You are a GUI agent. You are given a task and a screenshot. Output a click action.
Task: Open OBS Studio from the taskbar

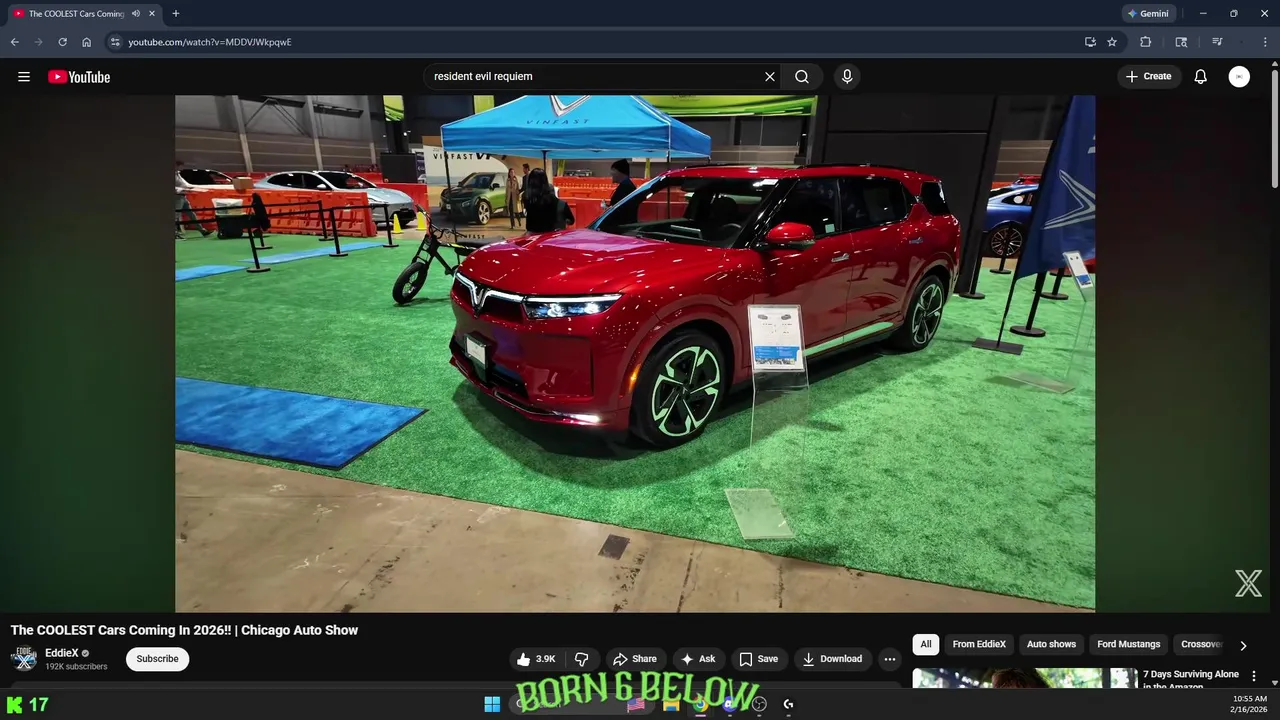[759, 704]
